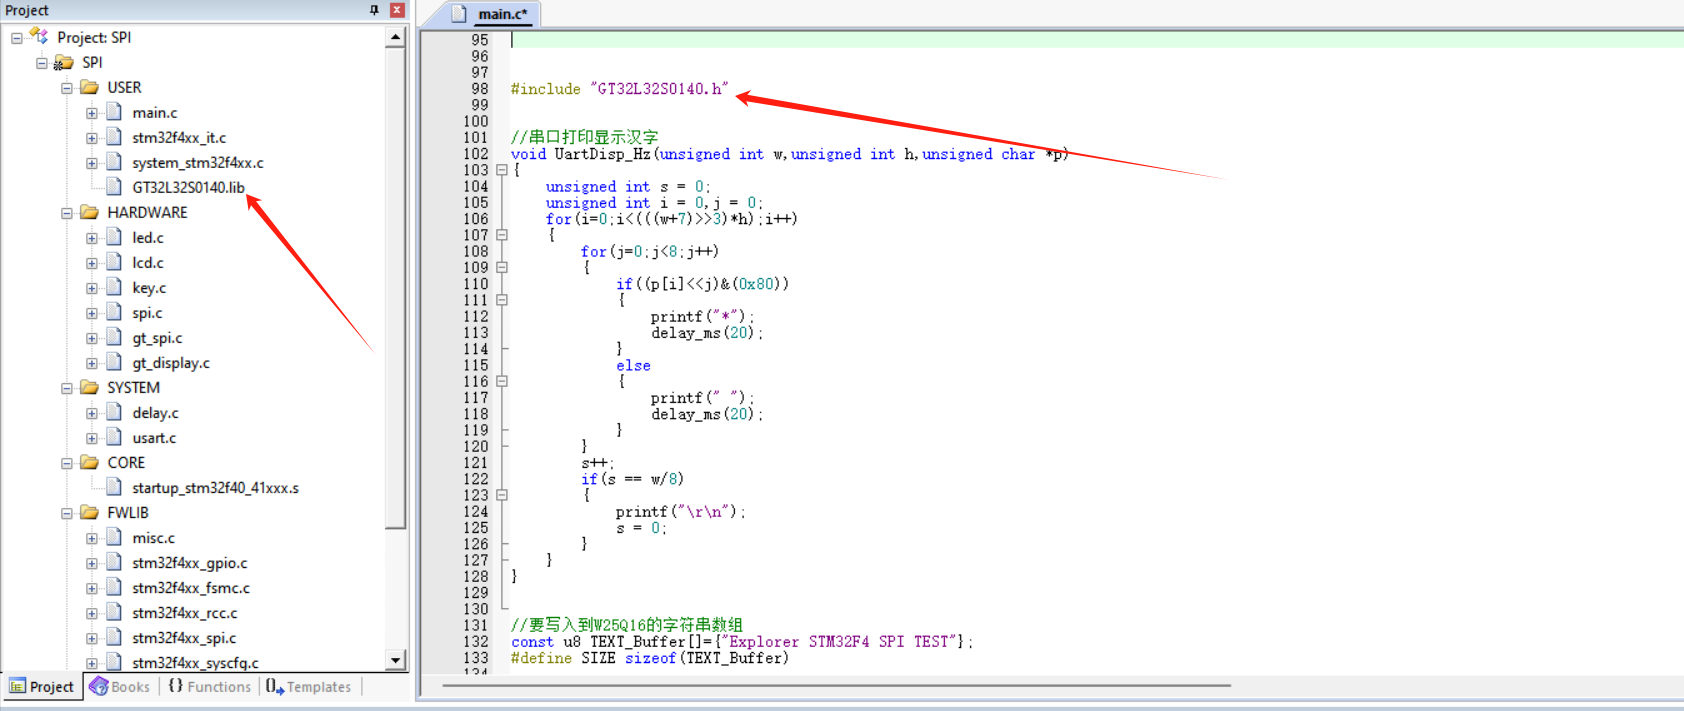The height and width of the screenshot is (711, 1684).
Task: Collapse the SPI target node
Action: point(42,63)
